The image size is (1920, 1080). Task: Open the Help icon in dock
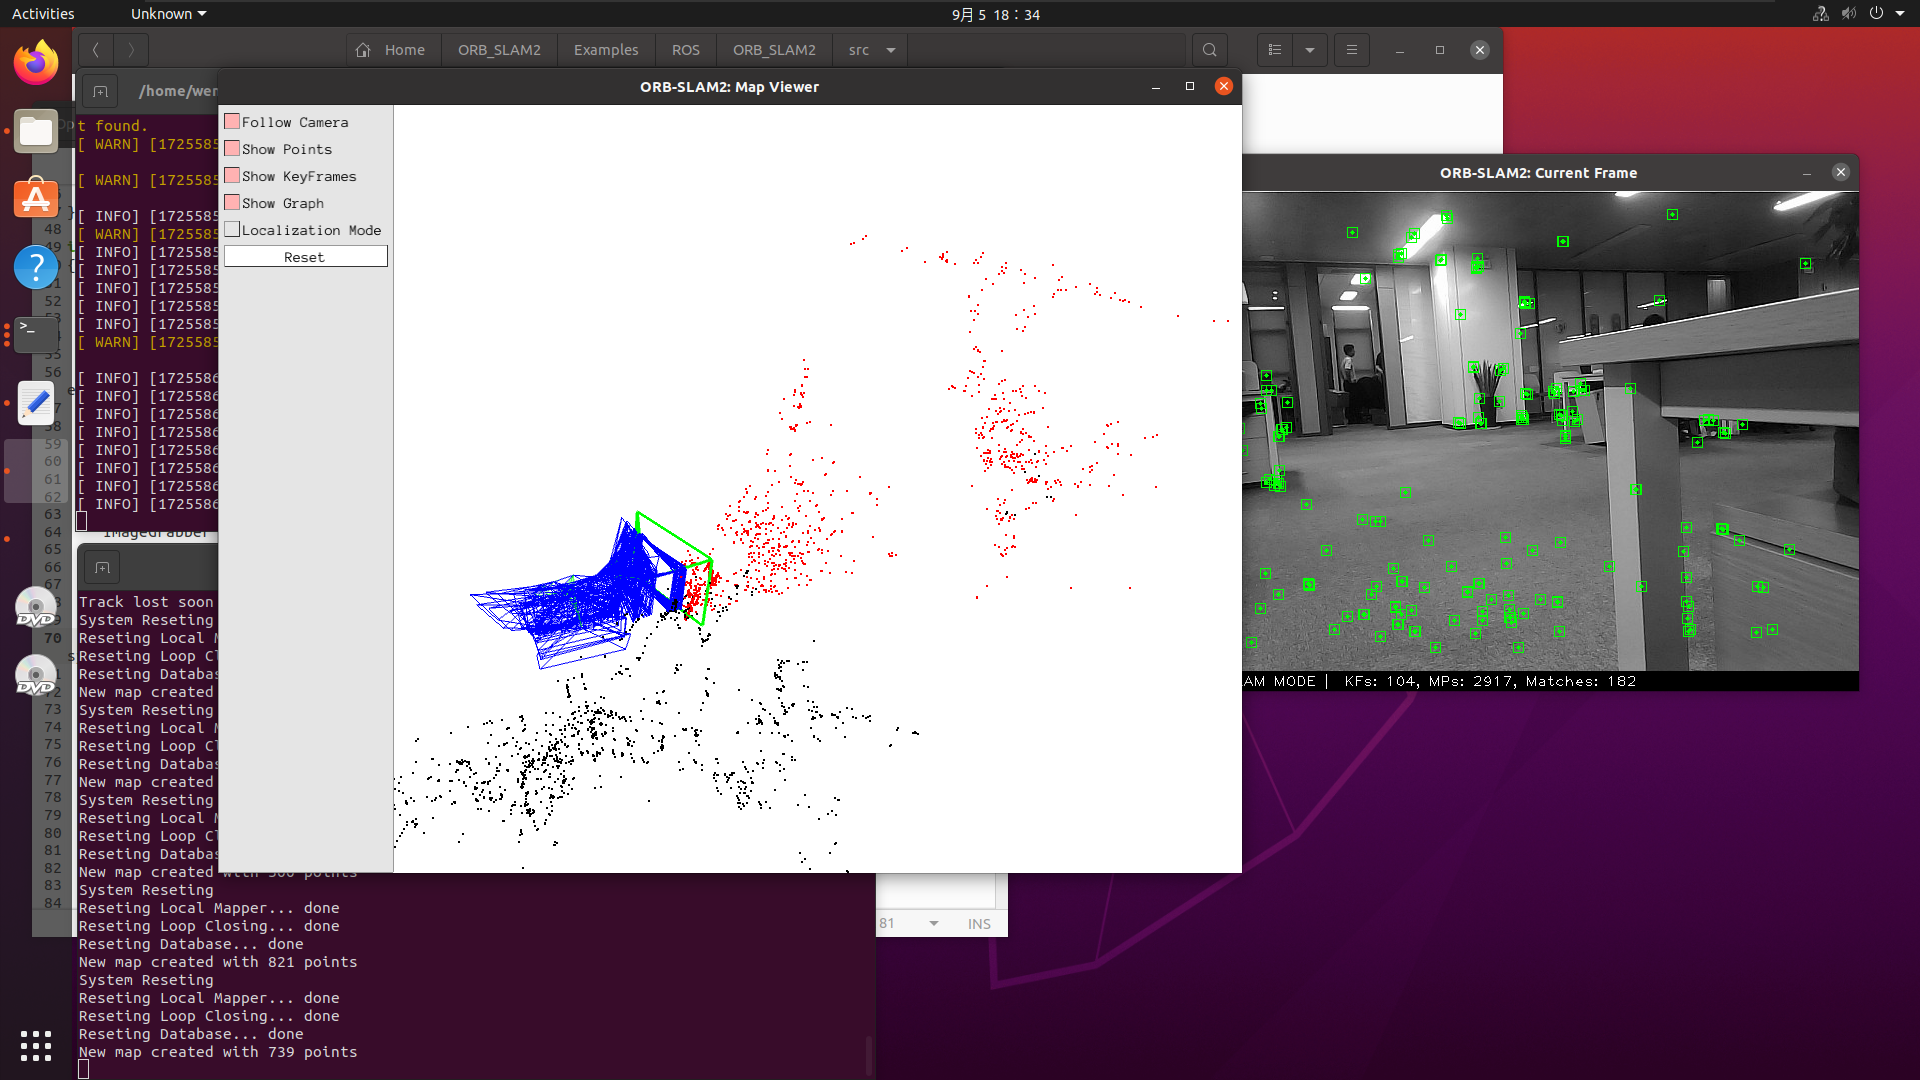coord(36,267)
